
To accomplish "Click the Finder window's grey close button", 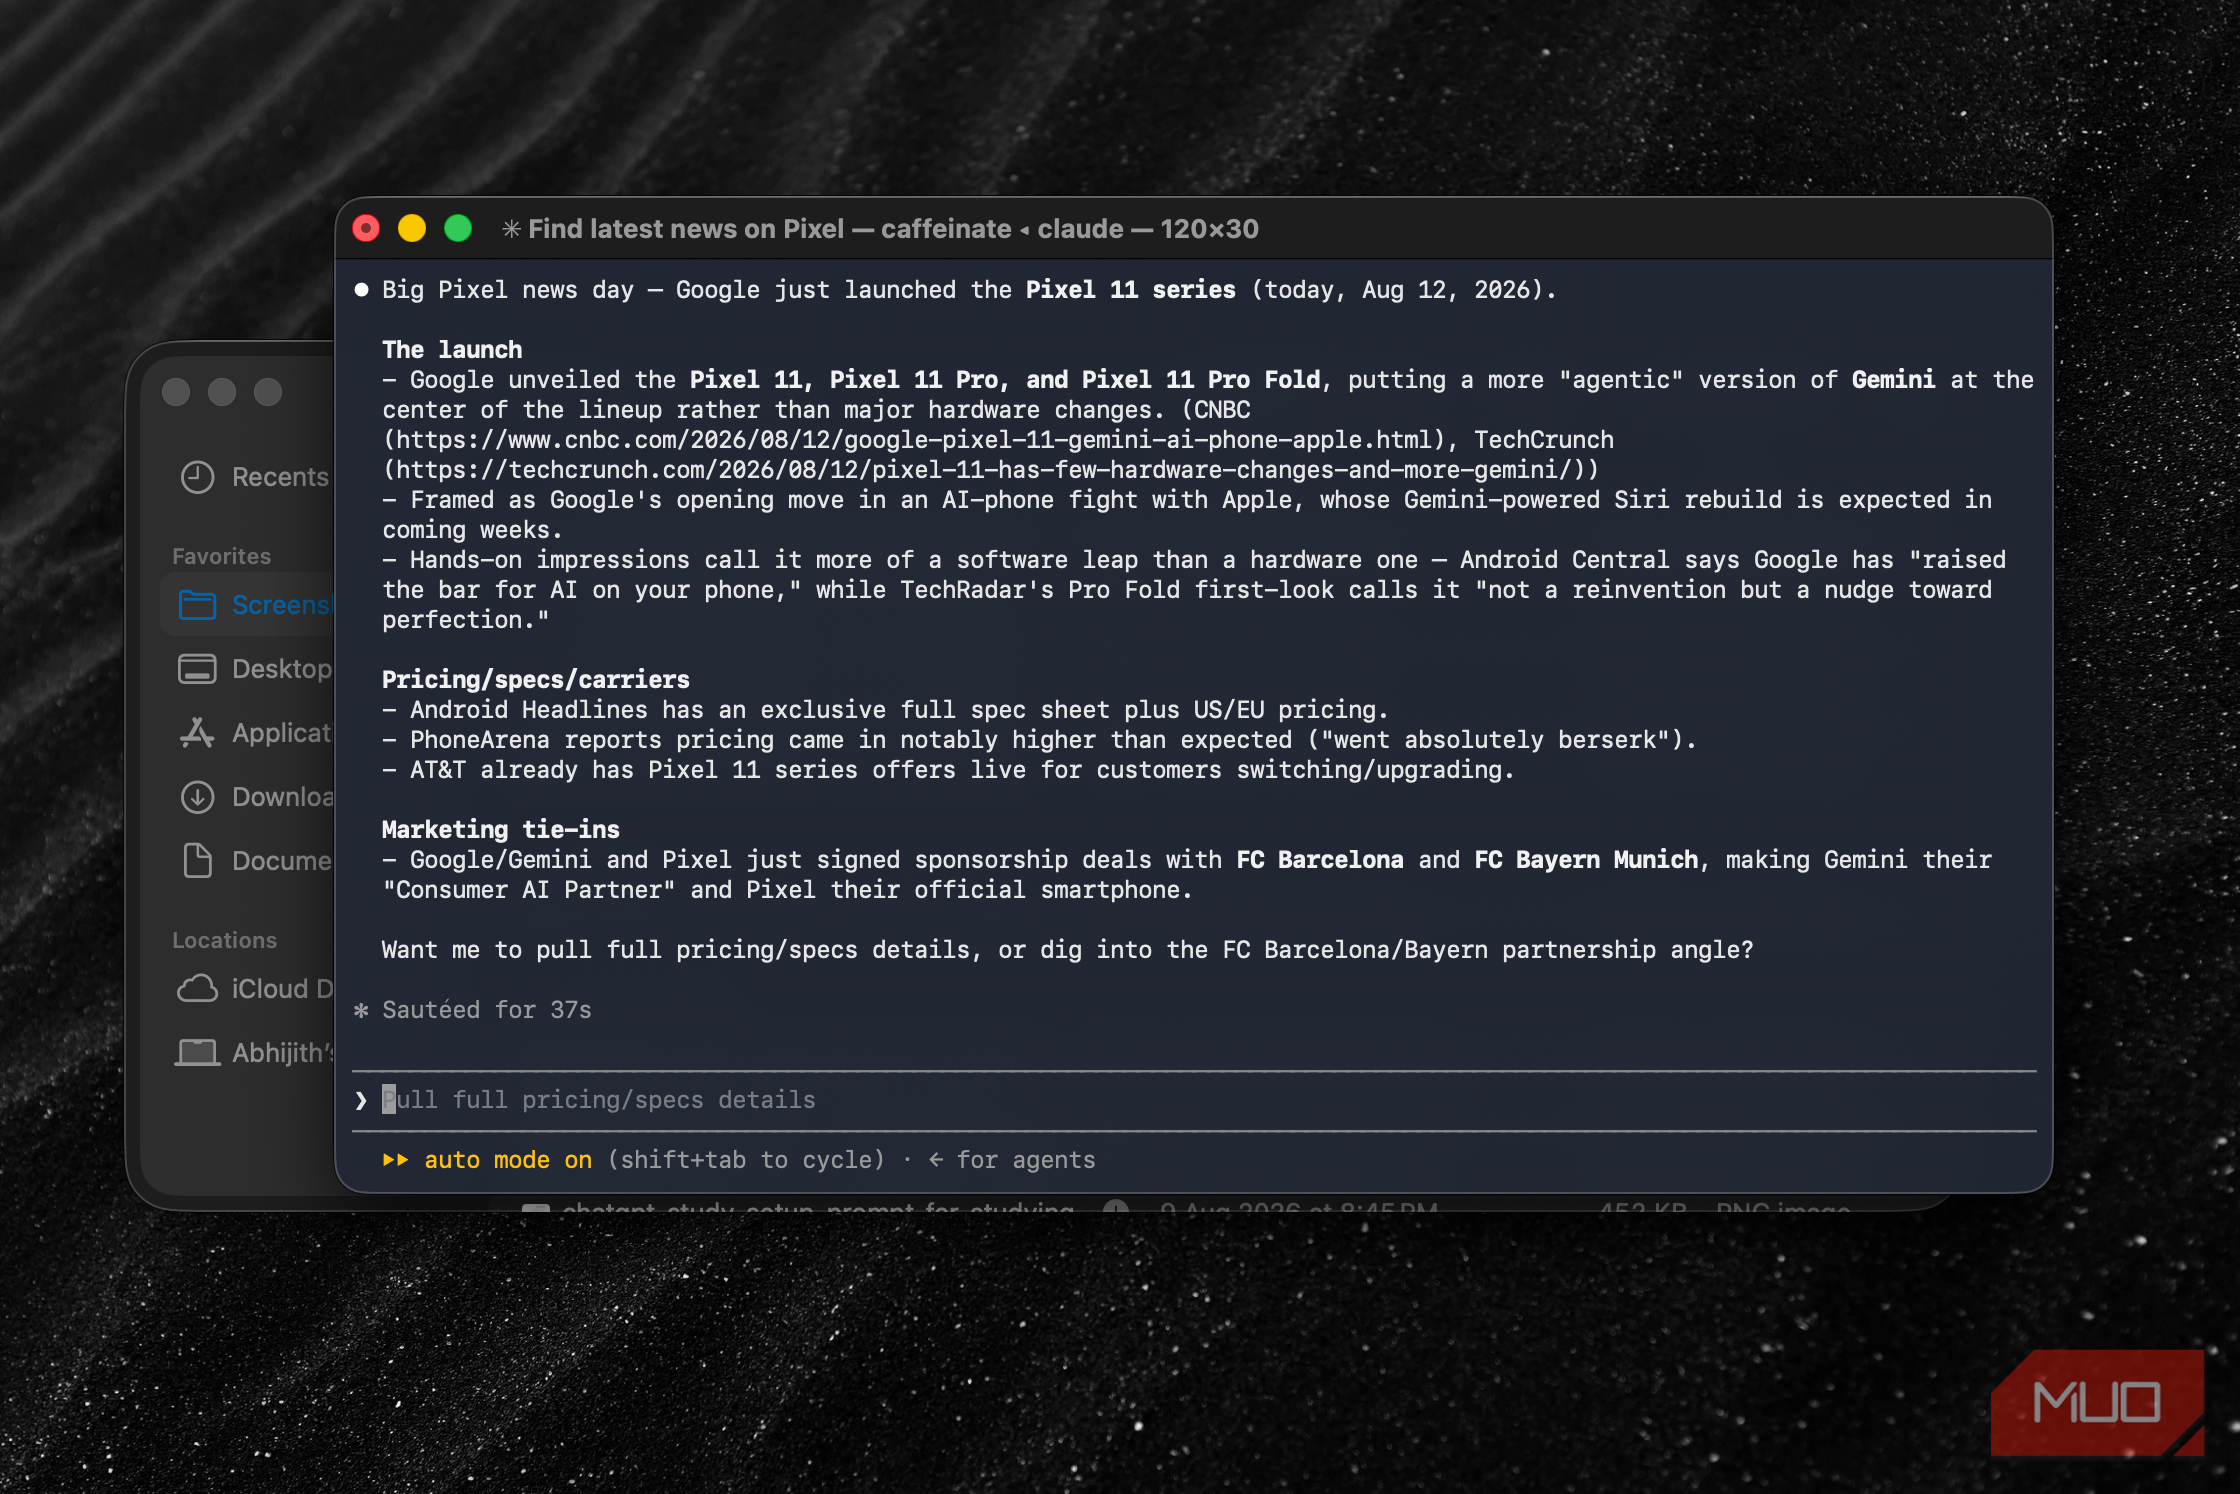I will (176, 392).
